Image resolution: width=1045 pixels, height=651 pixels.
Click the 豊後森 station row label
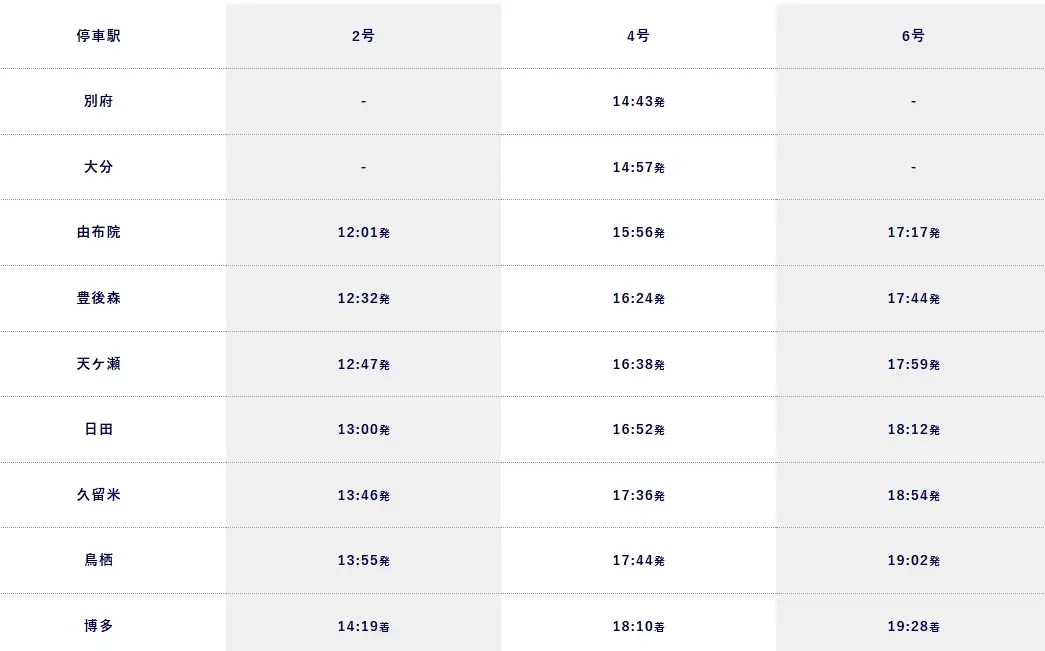(98, 298)
